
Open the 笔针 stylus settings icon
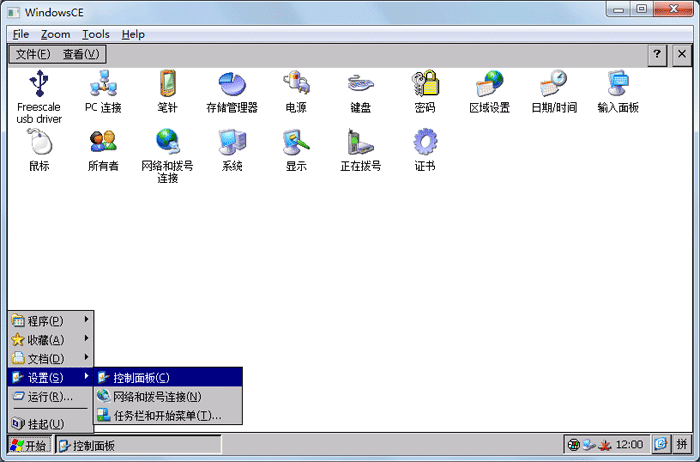(x=167, y=91)
